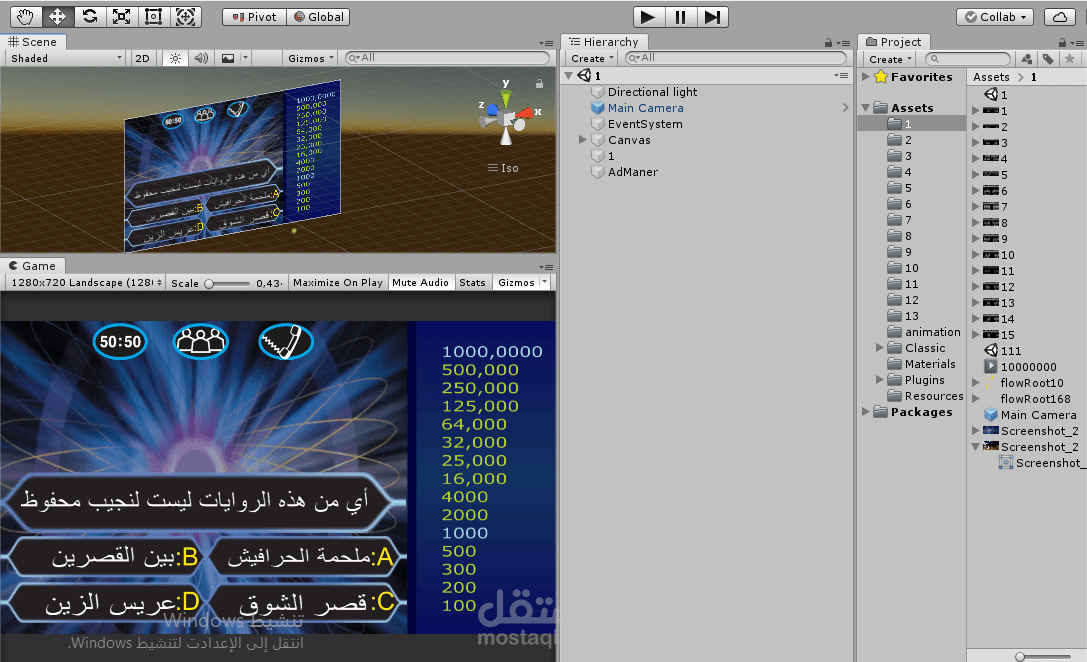Open the Collab dropdown
Image resolution: width=1087 pixels, height=662 pixels.
[995, 17]
